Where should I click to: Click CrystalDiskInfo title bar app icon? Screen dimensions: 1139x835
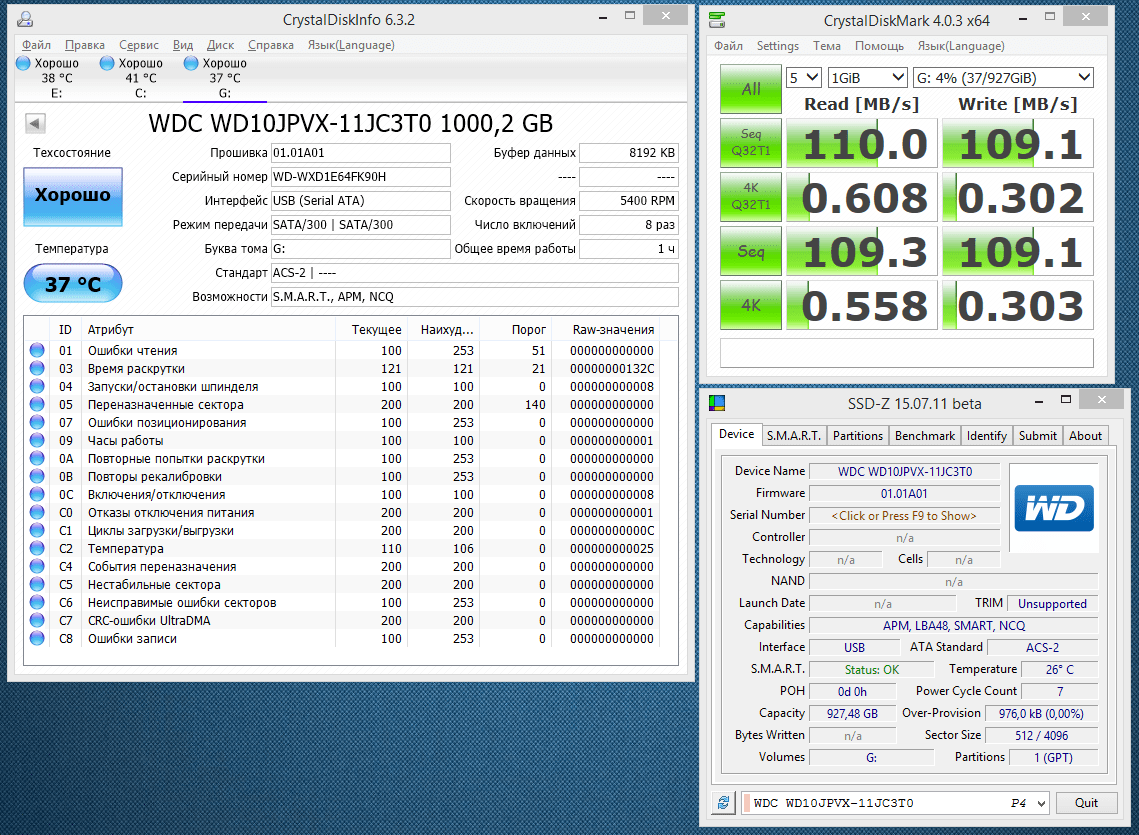24,20
